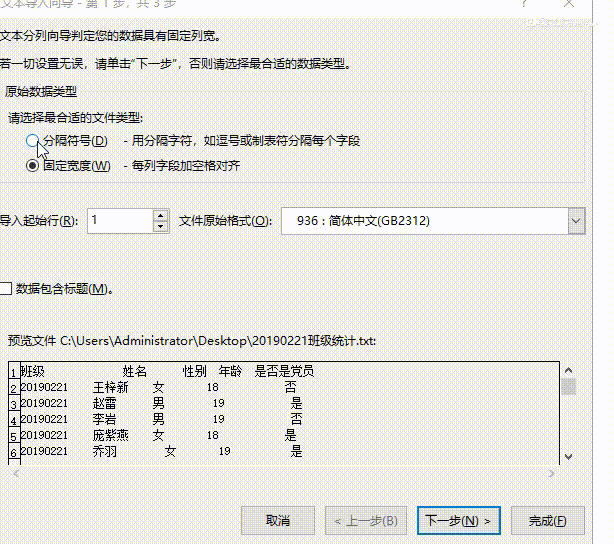The width and height of the screenshot is (614, 544).
Task: Click the 完成(F) button
Action: (547, 521)
